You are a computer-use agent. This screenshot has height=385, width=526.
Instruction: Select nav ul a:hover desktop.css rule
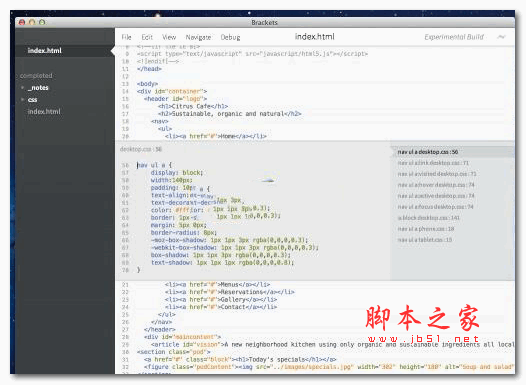coord(436,185)
